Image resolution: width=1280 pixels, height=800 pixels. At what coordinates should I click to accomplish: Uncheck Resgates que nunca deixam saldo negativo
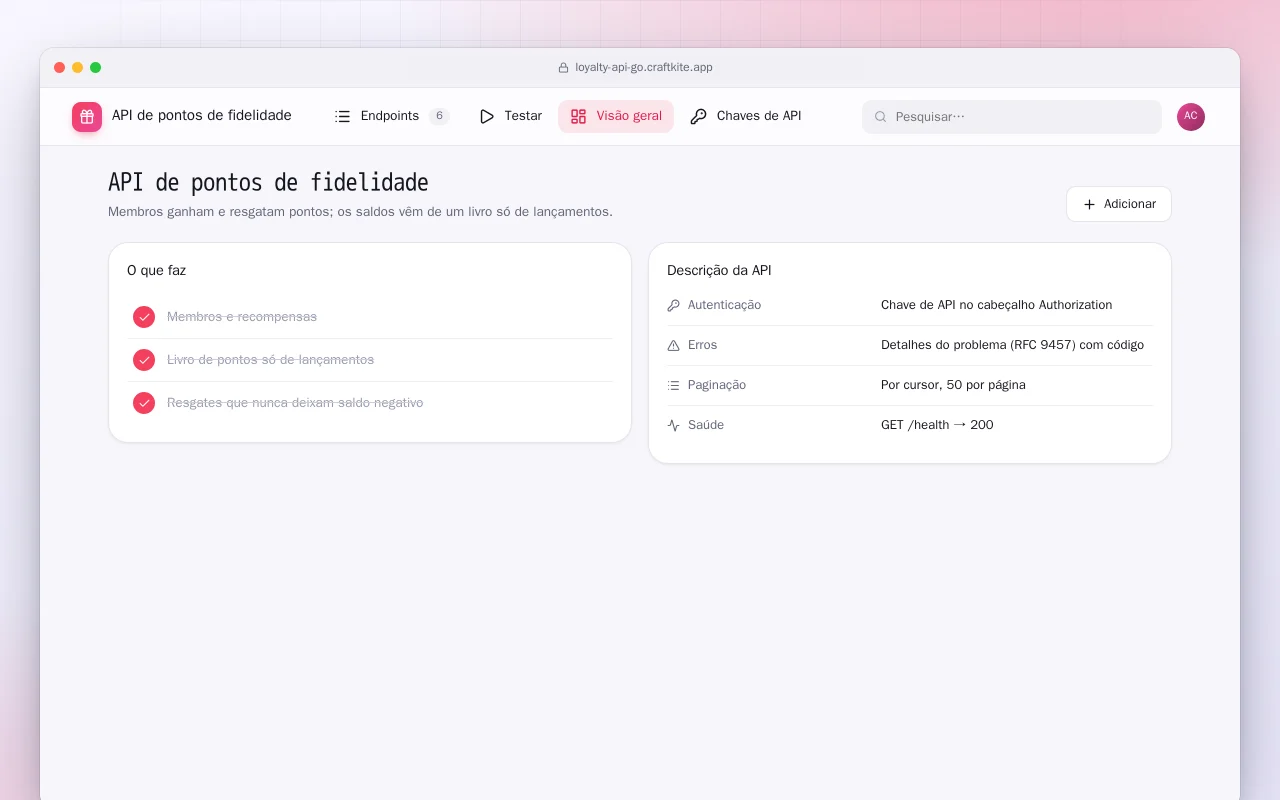point(144,403)
